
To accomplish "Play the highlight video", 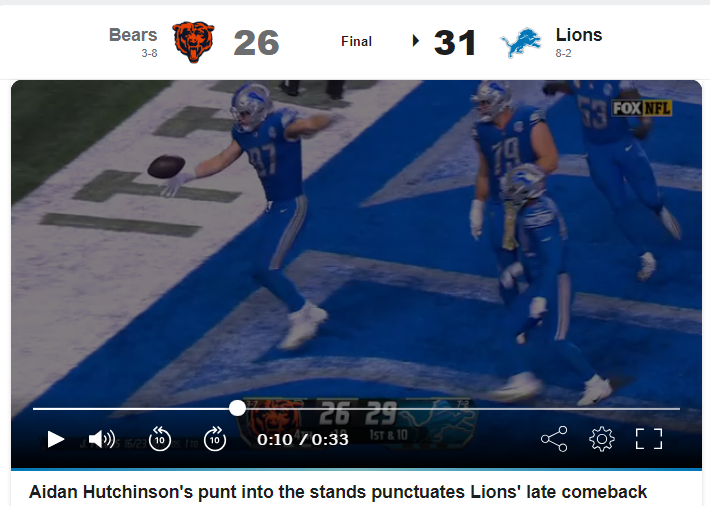I will 56,439.
